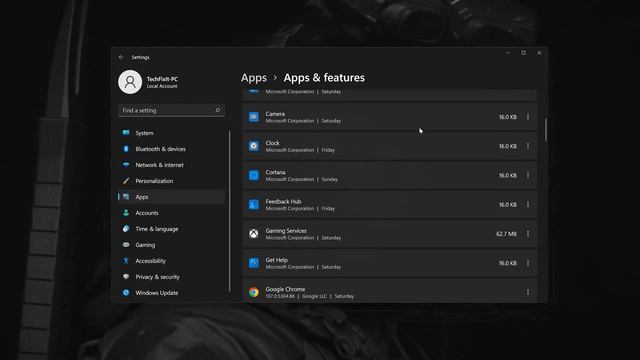Click the Accounts person icon
Image resolution: width=640 pixels, height=360 pixels.
click(126, 213)
